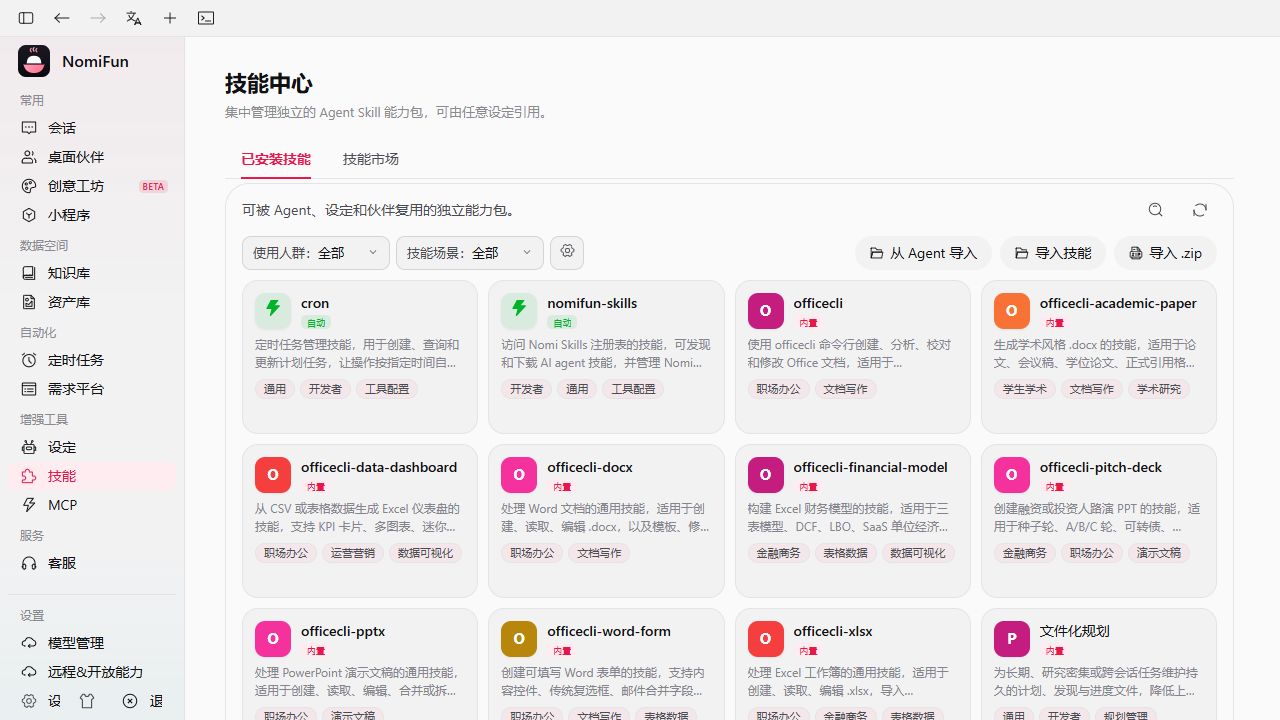Click the circled X exit icon
The width and height of the screenshot is (1280, 720).
pos(130,701)
